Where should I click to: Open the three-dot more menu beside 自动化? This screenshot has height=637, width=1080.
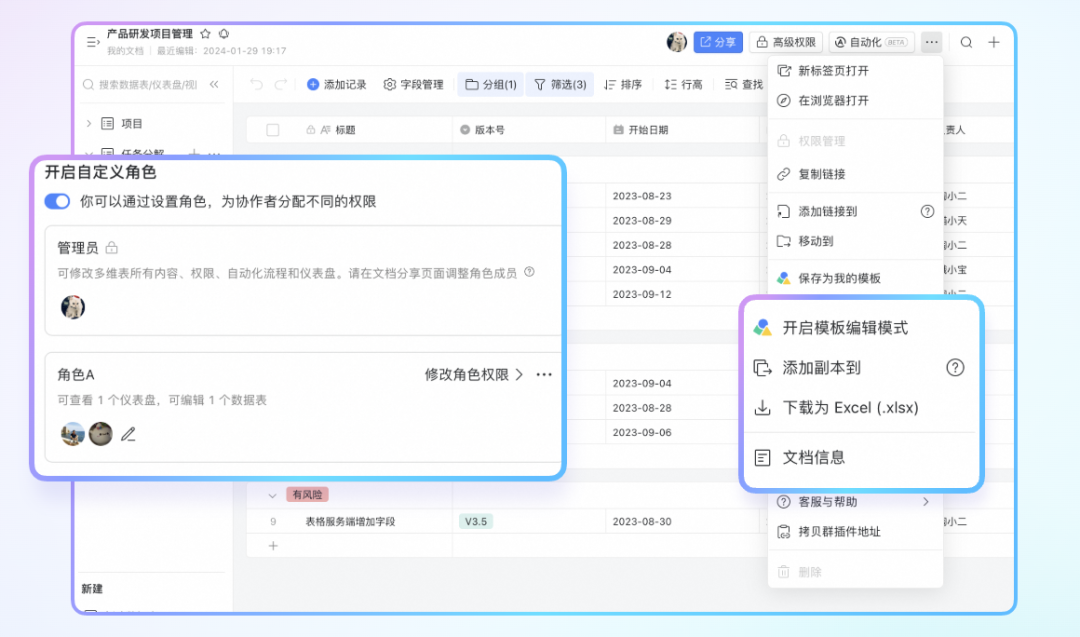931,42
